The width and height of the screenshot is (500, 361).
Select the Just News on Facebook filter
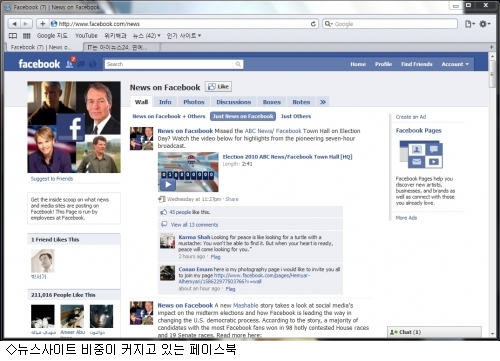click(x=243, y=116)
